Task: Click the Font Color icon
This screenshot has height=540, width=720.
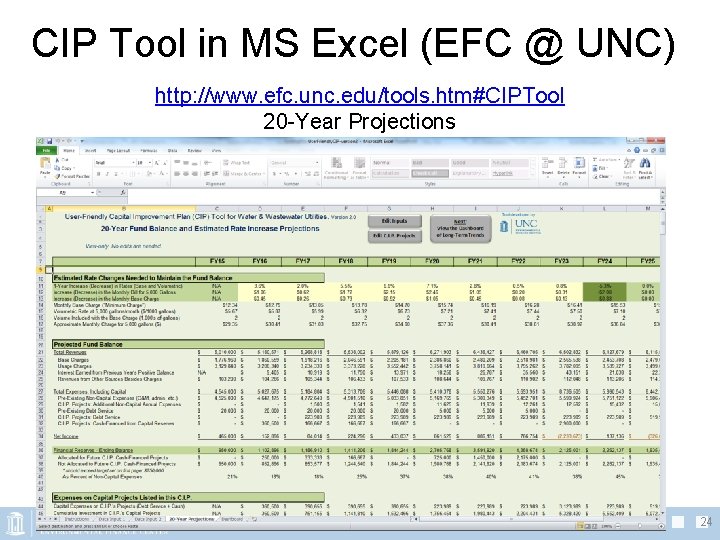Action: (x=162, y=174)
